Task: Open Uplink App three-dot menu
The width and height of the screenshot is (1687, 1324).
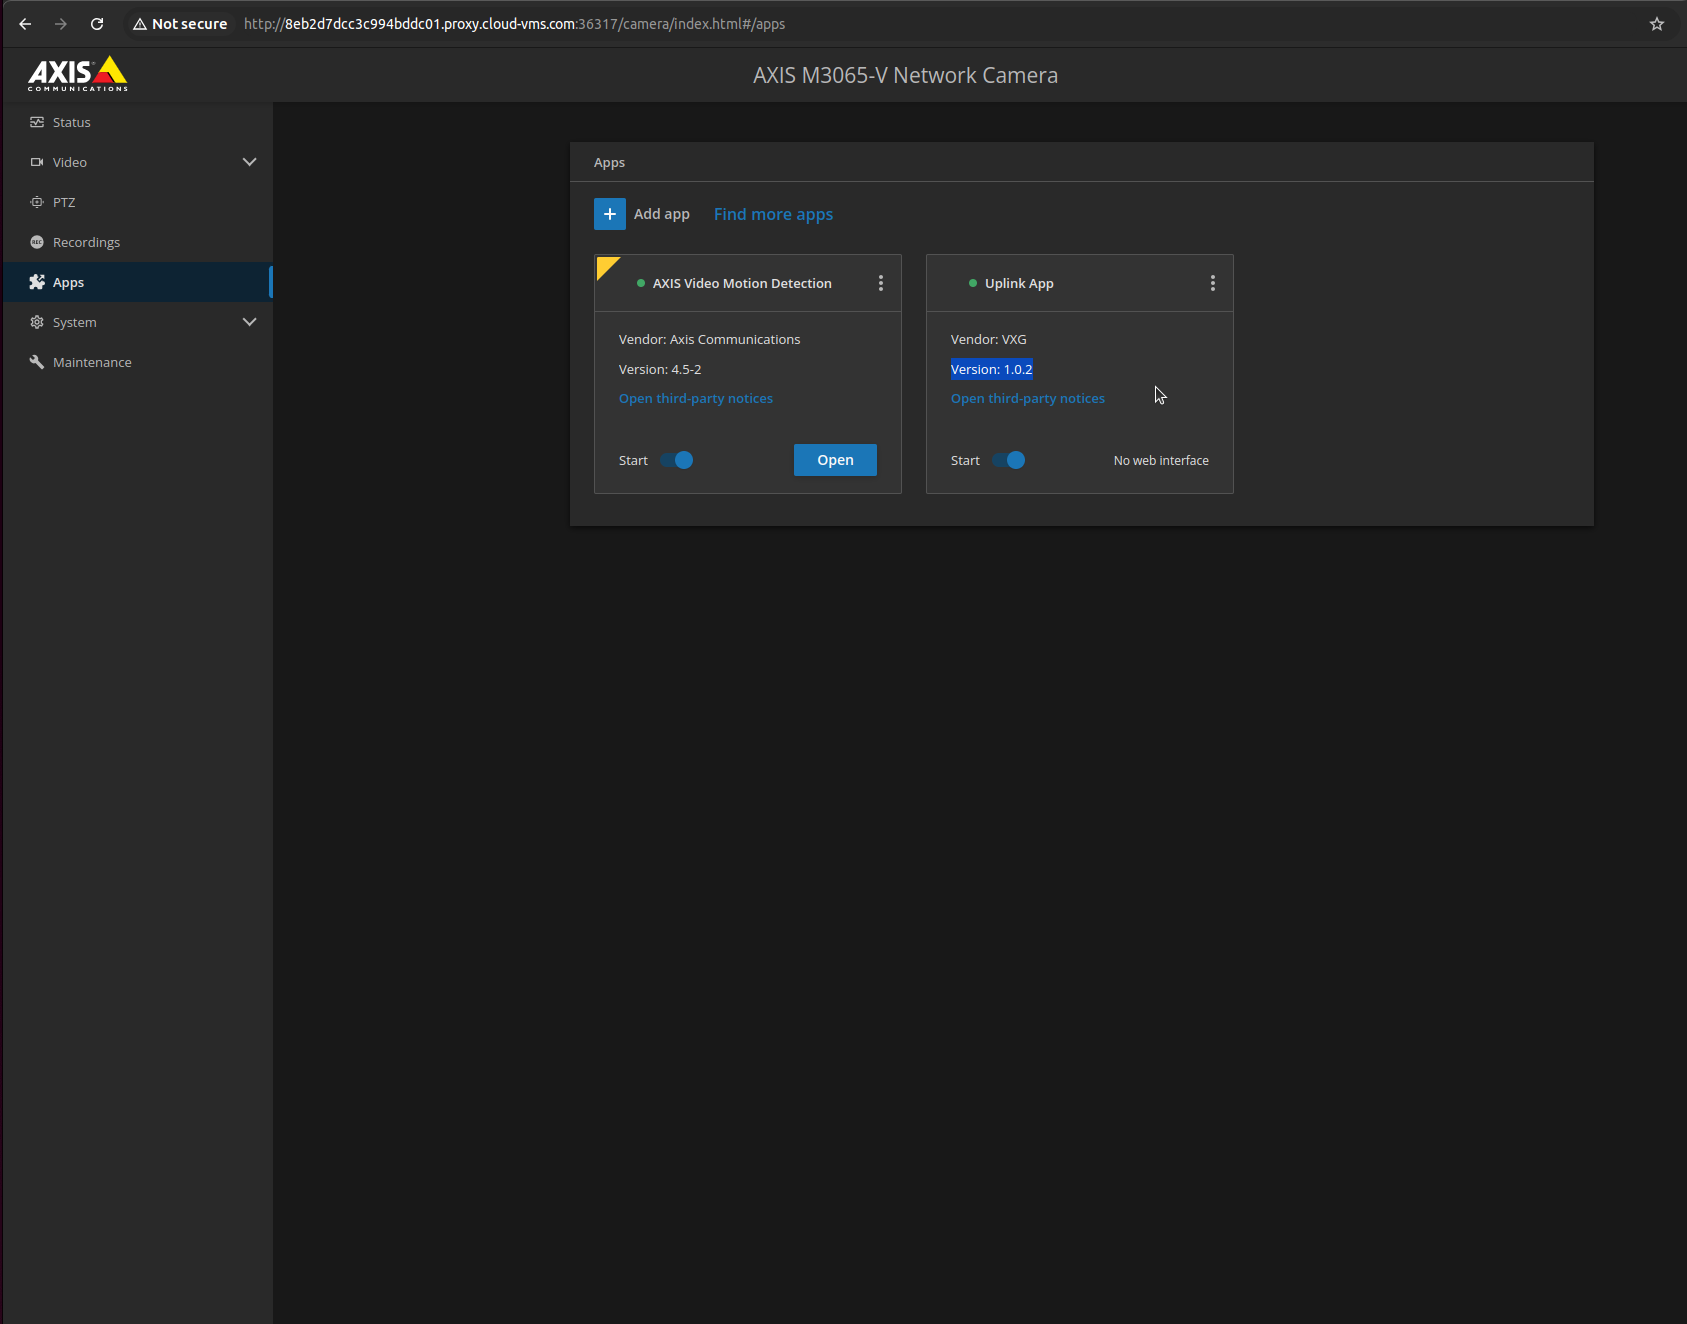Action: (x=1212, y=283)
